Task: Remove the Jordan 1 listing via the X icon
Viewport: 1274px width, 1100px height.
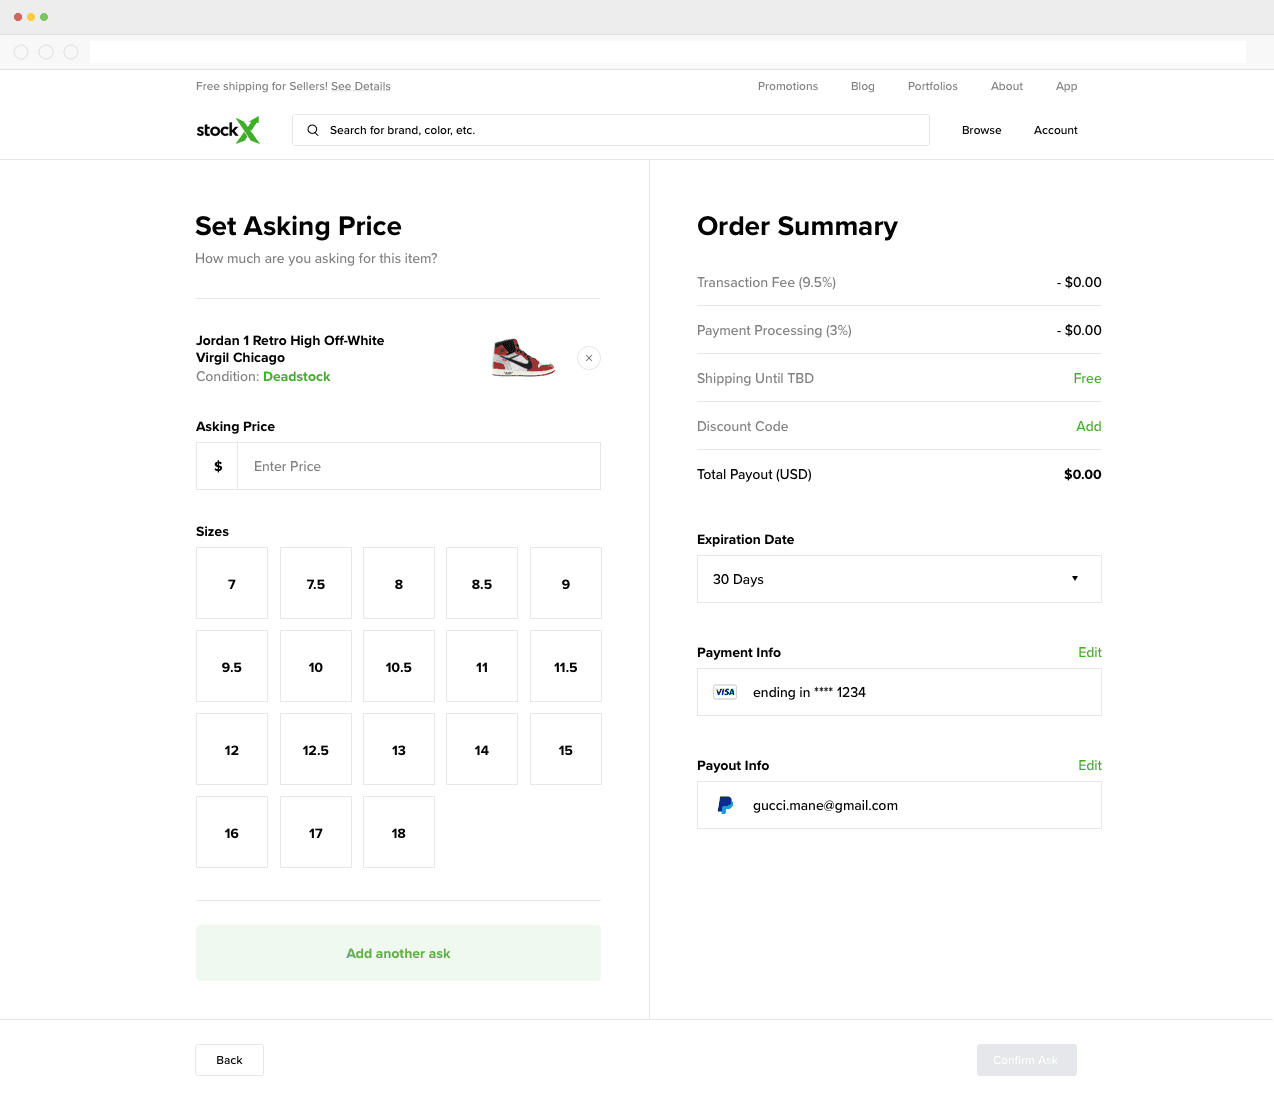Action: click(x=588, y=357)
